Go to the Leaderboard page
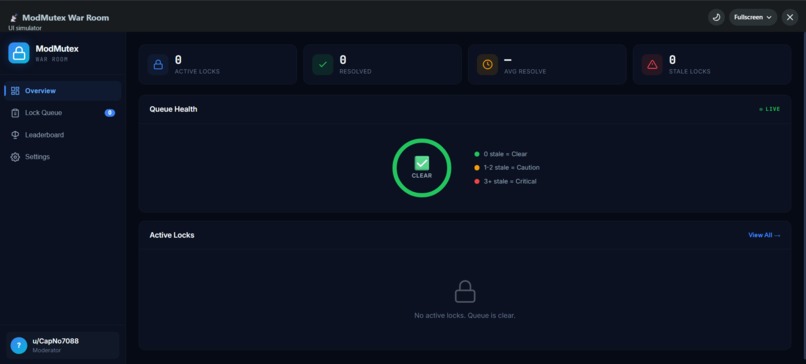Screen dimensions: 806x364 [63, 135]
